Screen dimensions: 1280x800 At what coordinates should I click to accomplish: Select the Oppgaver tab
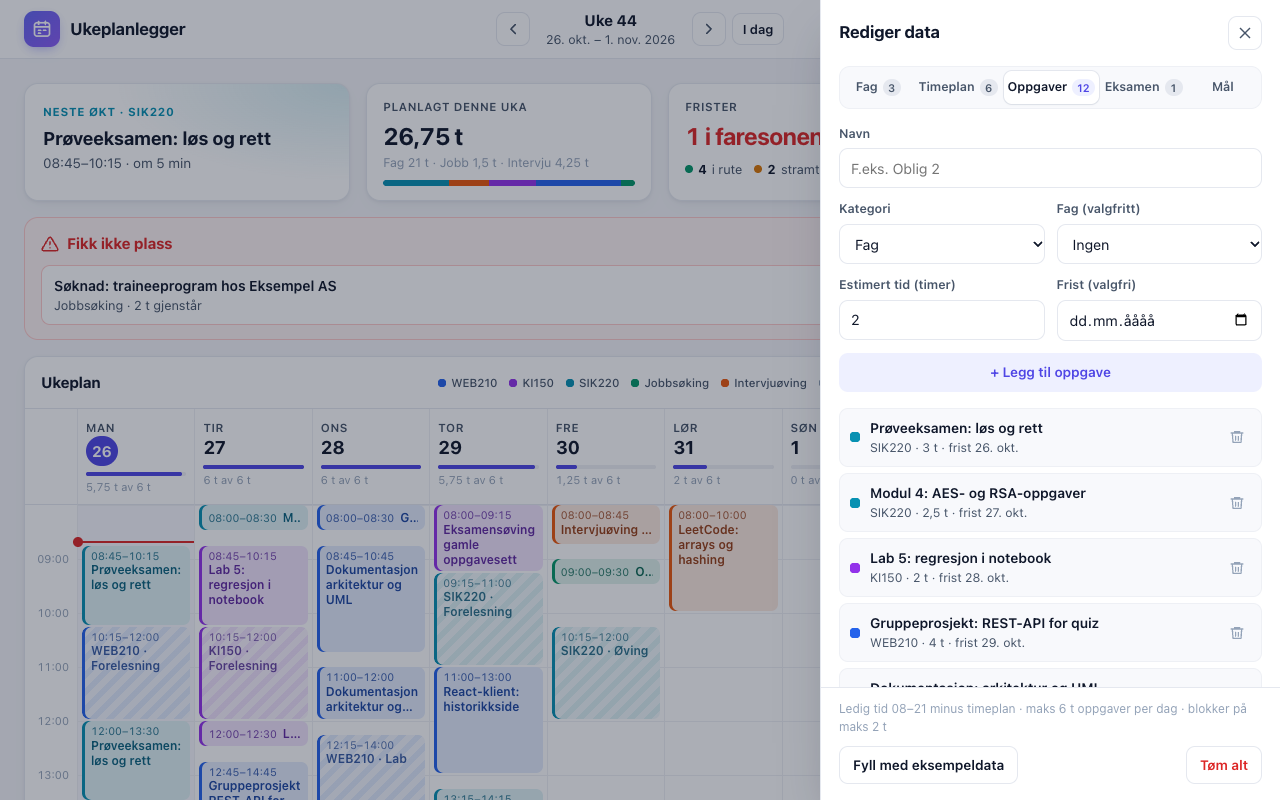[1050, 87]
